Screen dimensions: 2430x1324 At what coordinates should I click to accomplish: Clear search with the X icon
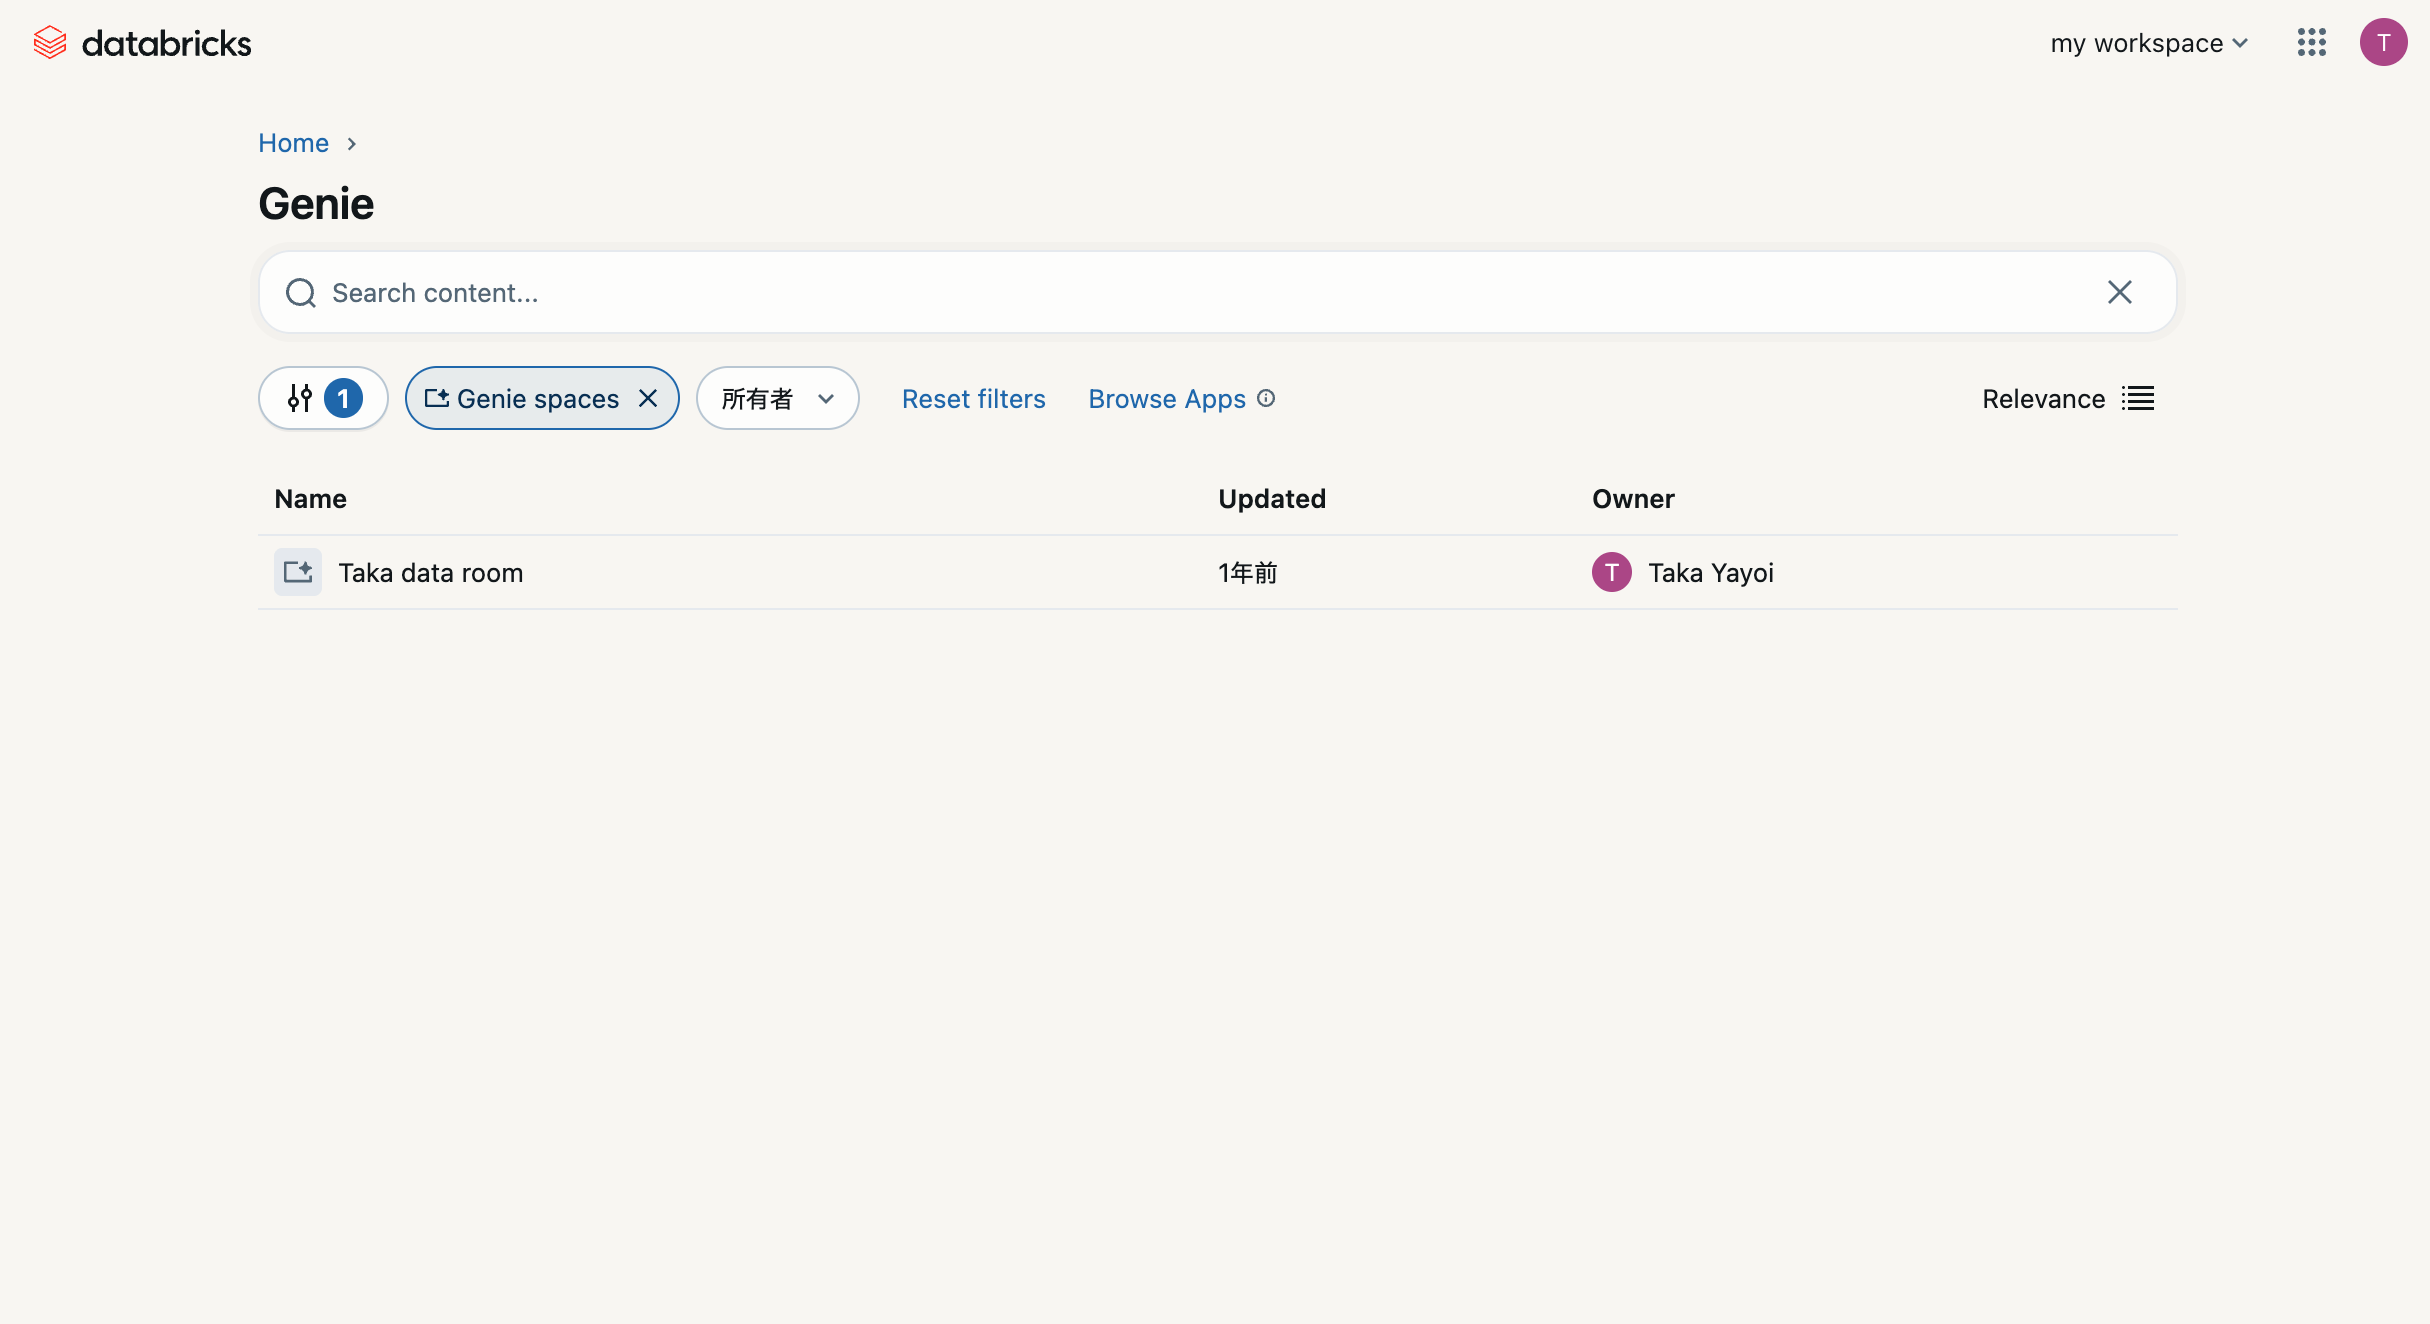tap(2119, 292)
